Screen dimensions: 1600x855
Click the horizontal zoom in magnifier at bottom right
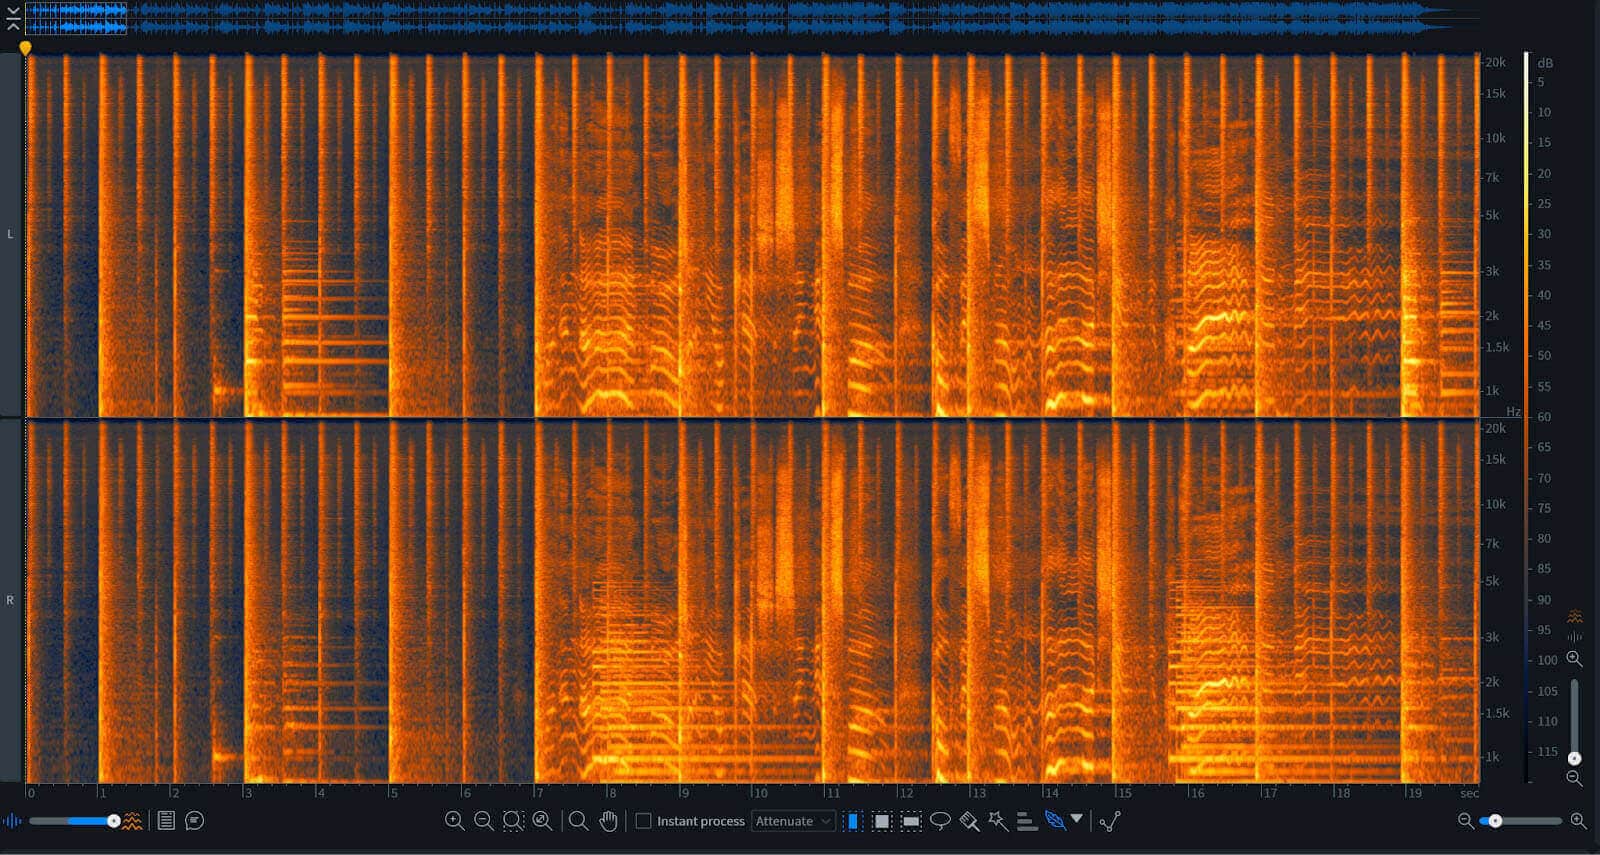(x=1578, y=821)
